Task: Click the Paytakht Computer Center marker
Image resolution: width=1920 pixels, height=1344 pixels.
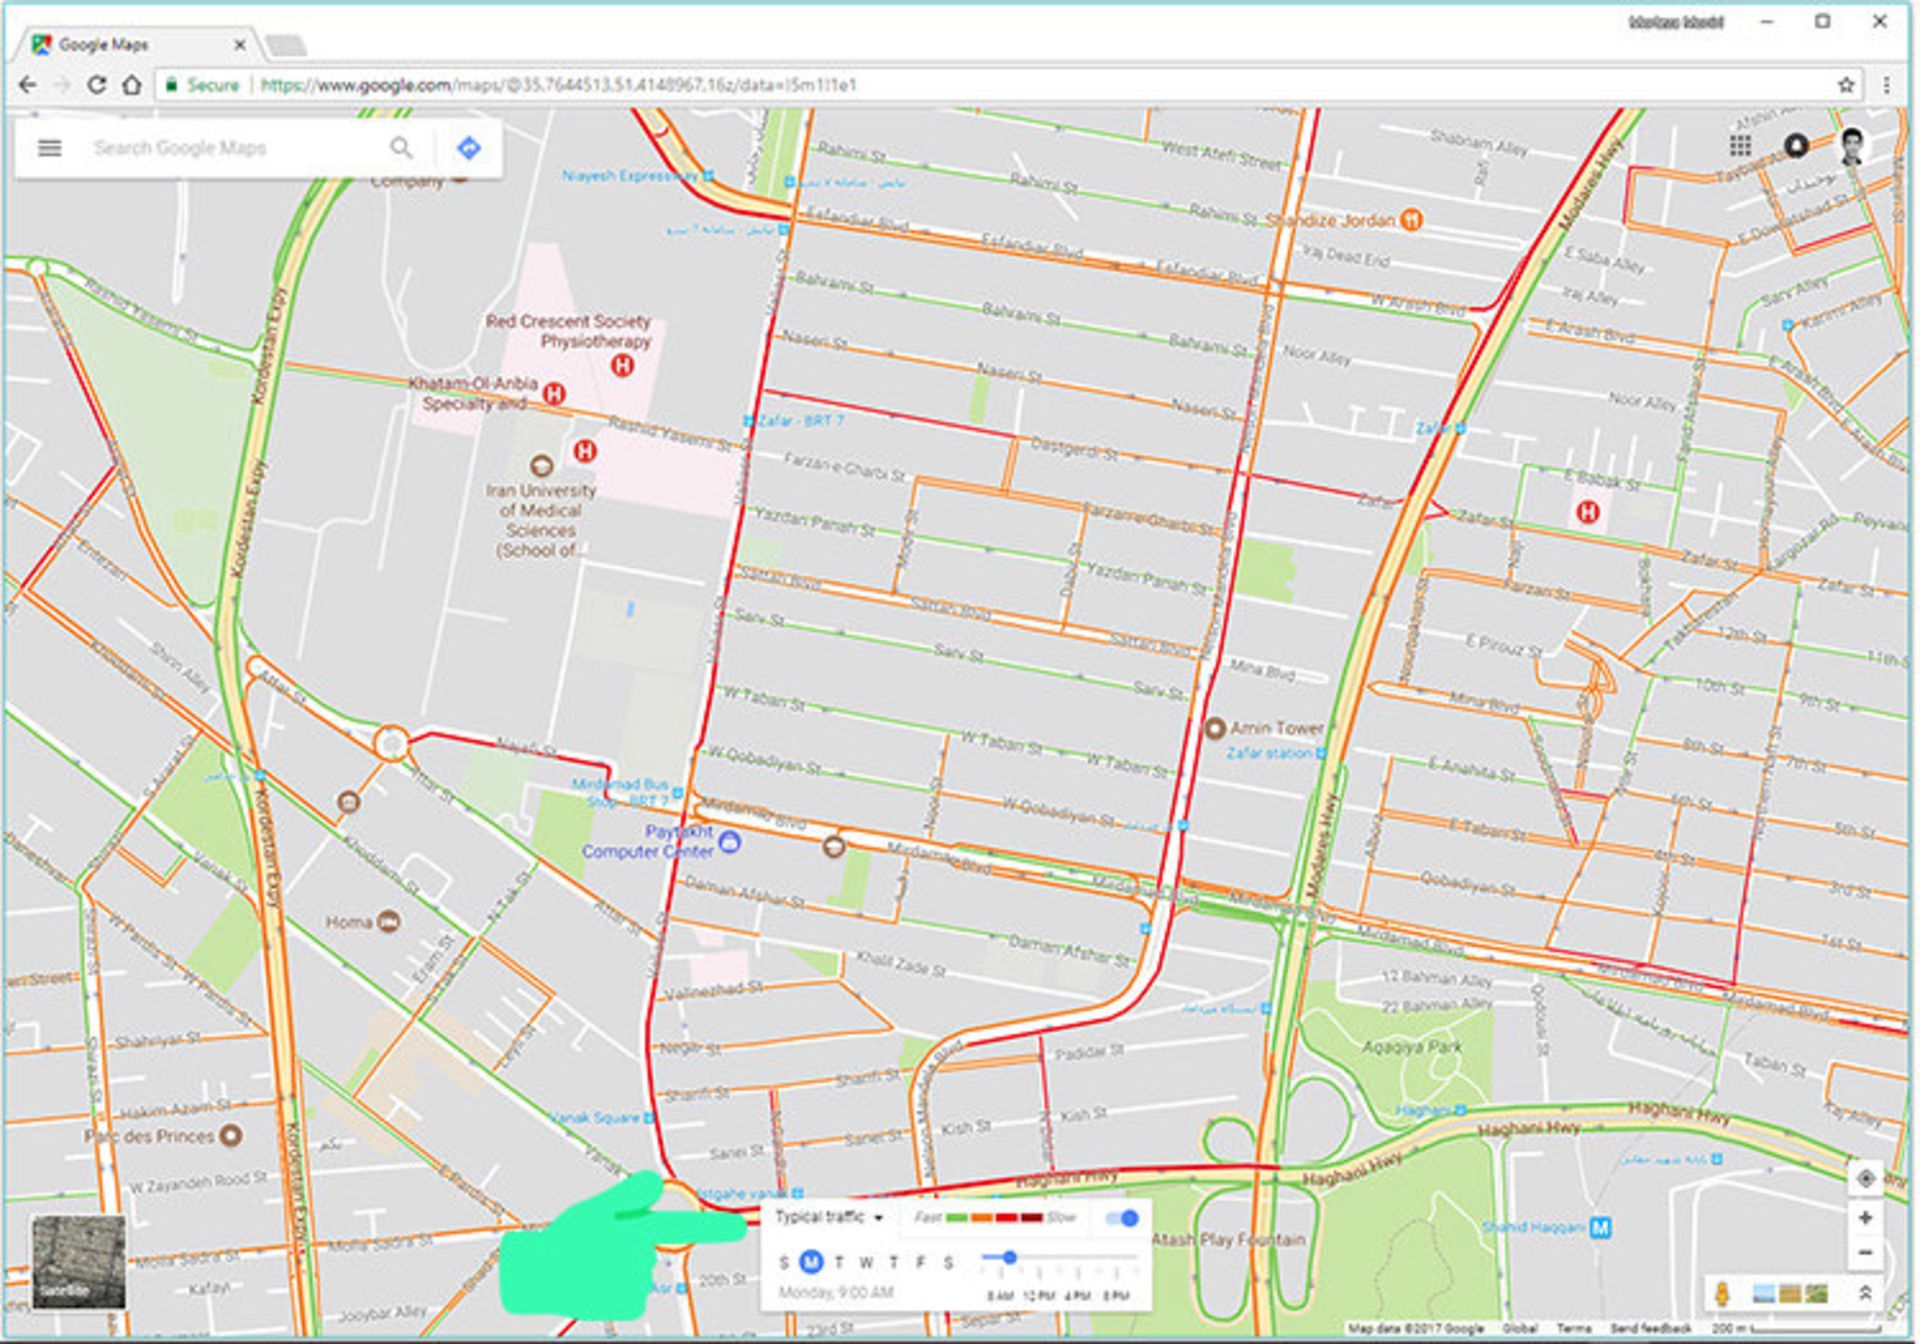Action: (730, 842)
